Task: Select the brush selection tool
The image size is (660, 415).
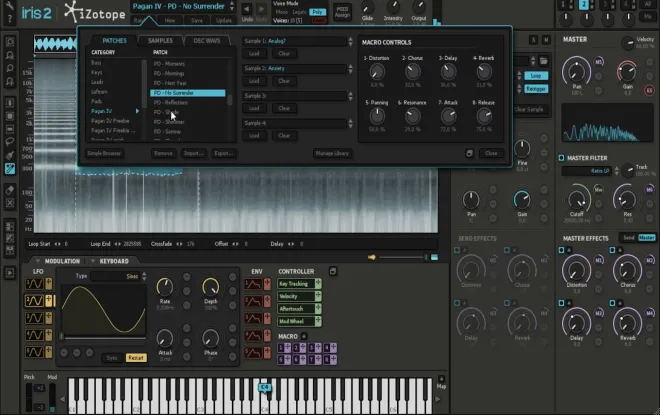Action: click(x=10, y=155)
